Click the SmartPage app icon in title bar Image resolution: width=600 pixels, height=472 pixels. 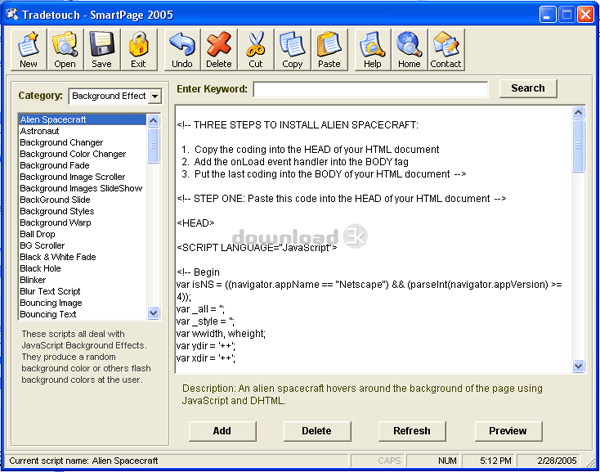[12, 15]
